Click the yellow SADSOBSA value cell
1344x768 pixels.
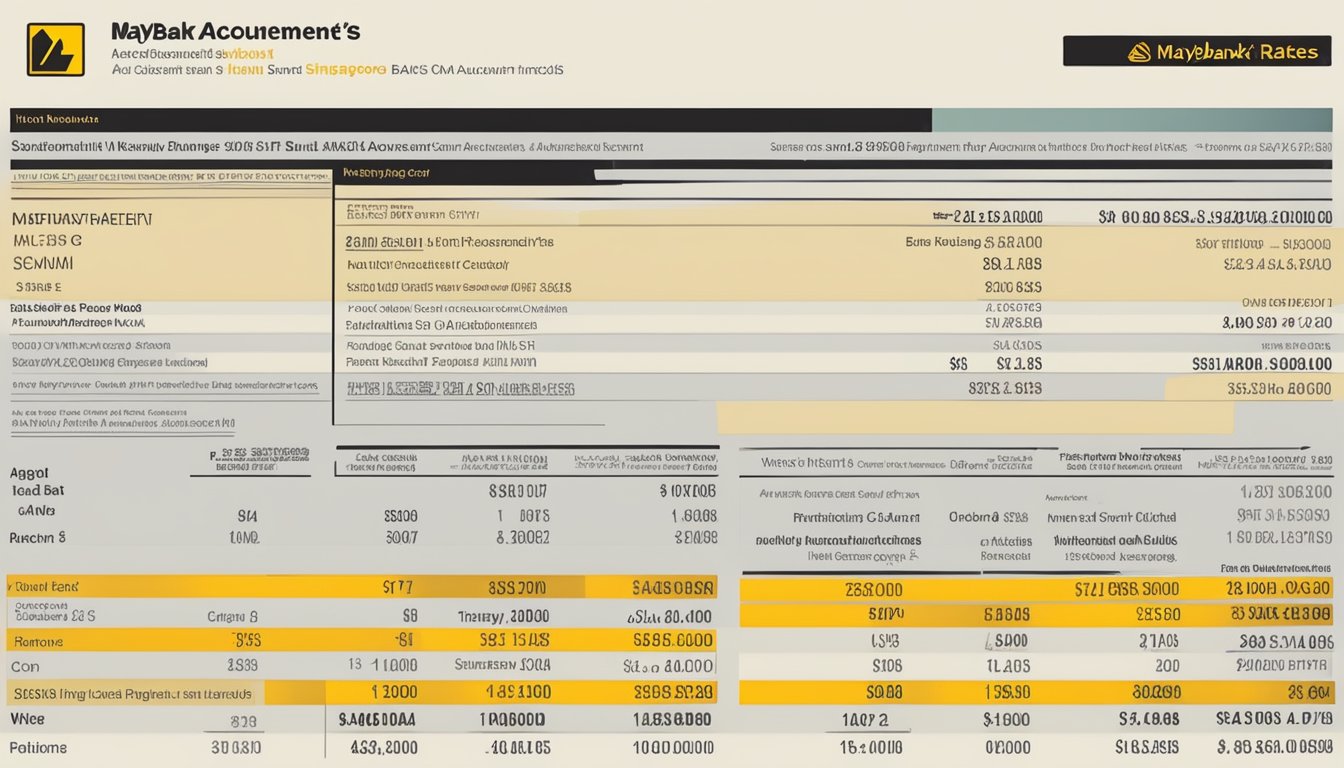click(x=673, y=588)
